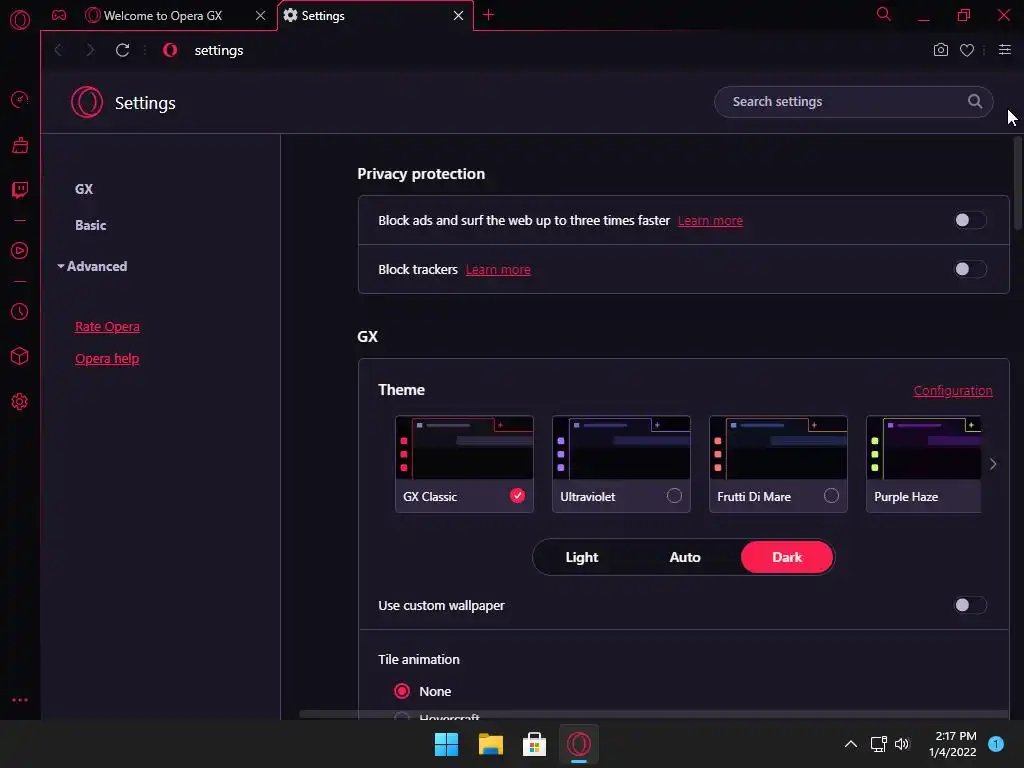Image resolution: width=1024 pixels, height=768 pixels.
Task: Expand the Advanced settings section
Action: pos(92,266)
